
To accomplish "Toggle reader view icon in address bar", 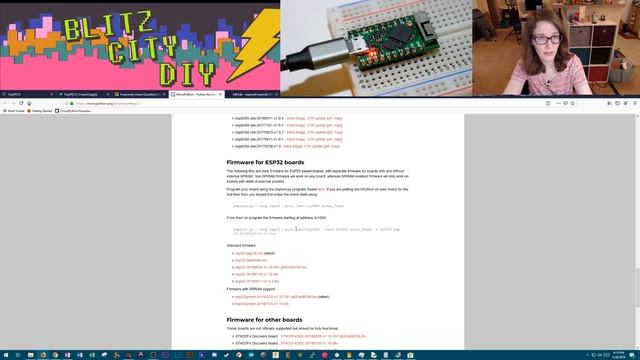I will click(x=548, y=104).
